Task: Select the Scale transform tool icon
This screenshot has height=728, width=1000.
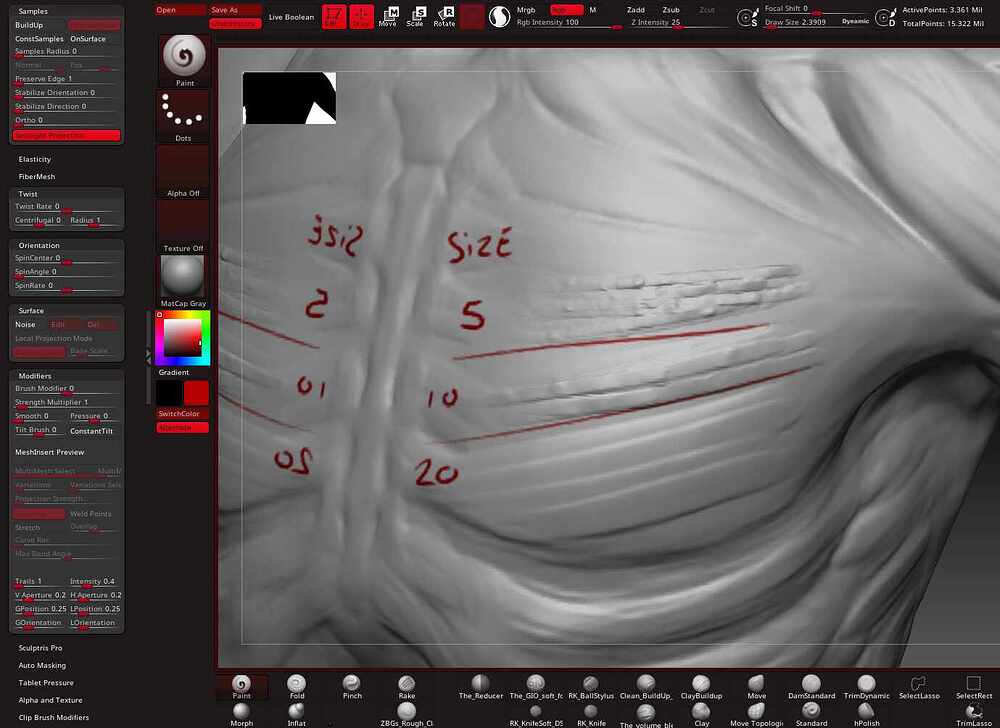Action: 415,17
